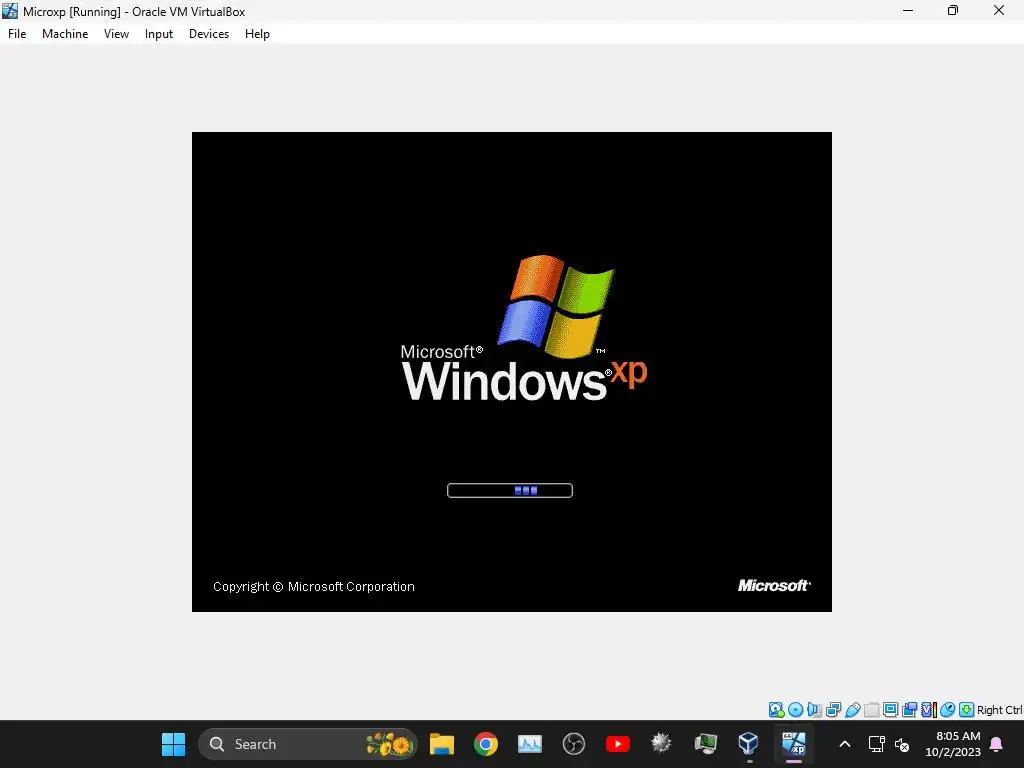The height and width of the screenshot is (768, 1024).
Task: Open the notifications bell
Action: point(997,744)
